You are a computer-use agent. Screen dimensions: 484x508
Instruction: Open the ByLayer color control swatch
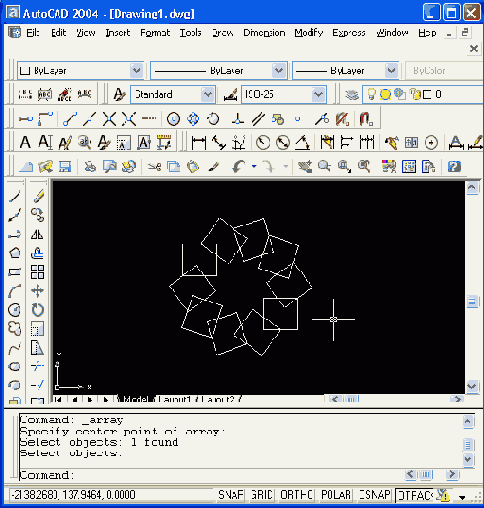click(80, 70)
